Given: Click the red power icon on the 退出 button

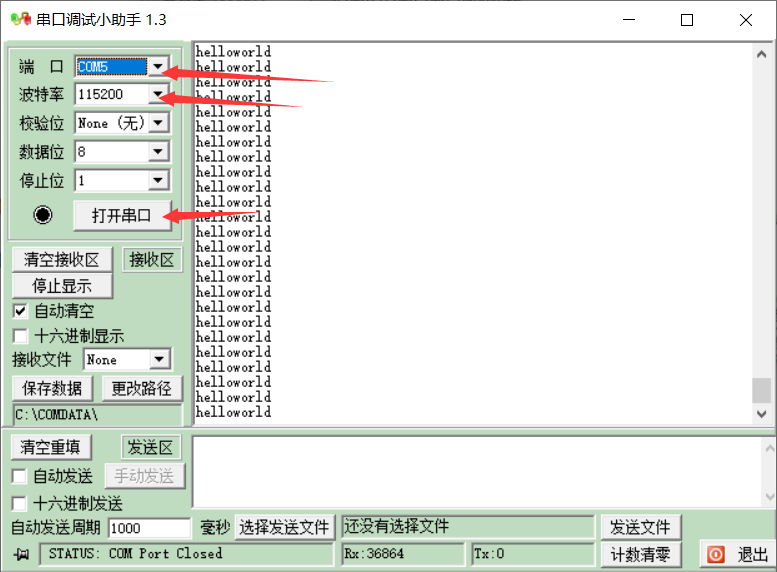Looking at the screenshot, I should [716, 554].
